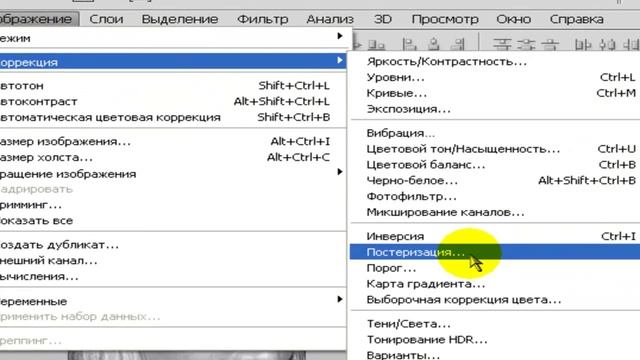The image size is (640, 360).
Task: Click the Distribute Vertical Centers icon
Action: 526,44
